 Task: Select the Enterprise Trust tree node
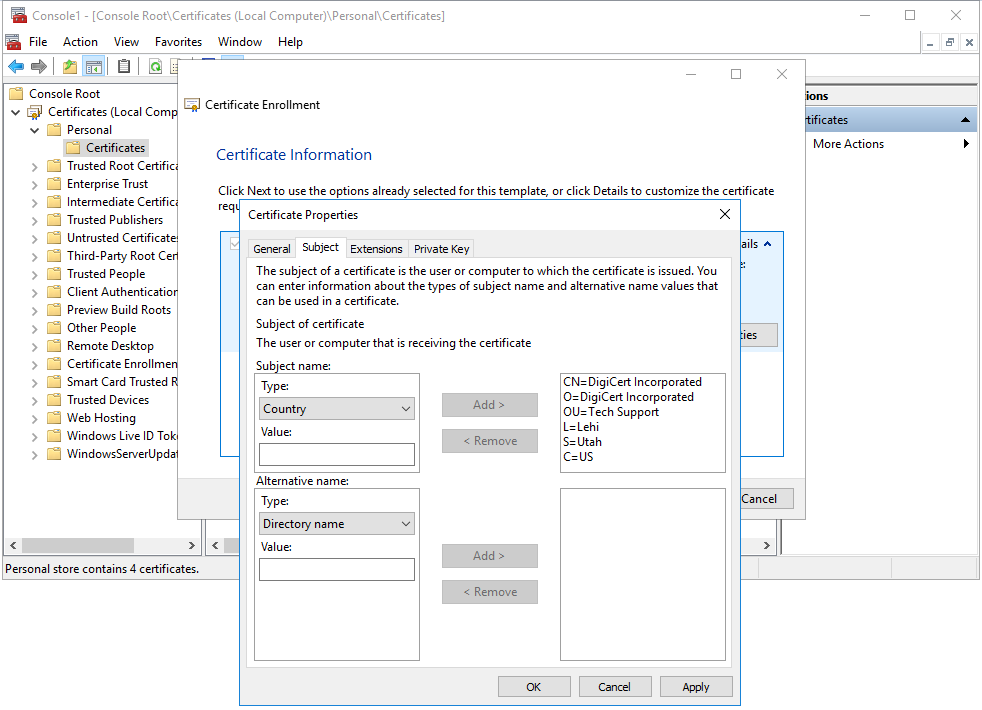(x=107, y=184)
